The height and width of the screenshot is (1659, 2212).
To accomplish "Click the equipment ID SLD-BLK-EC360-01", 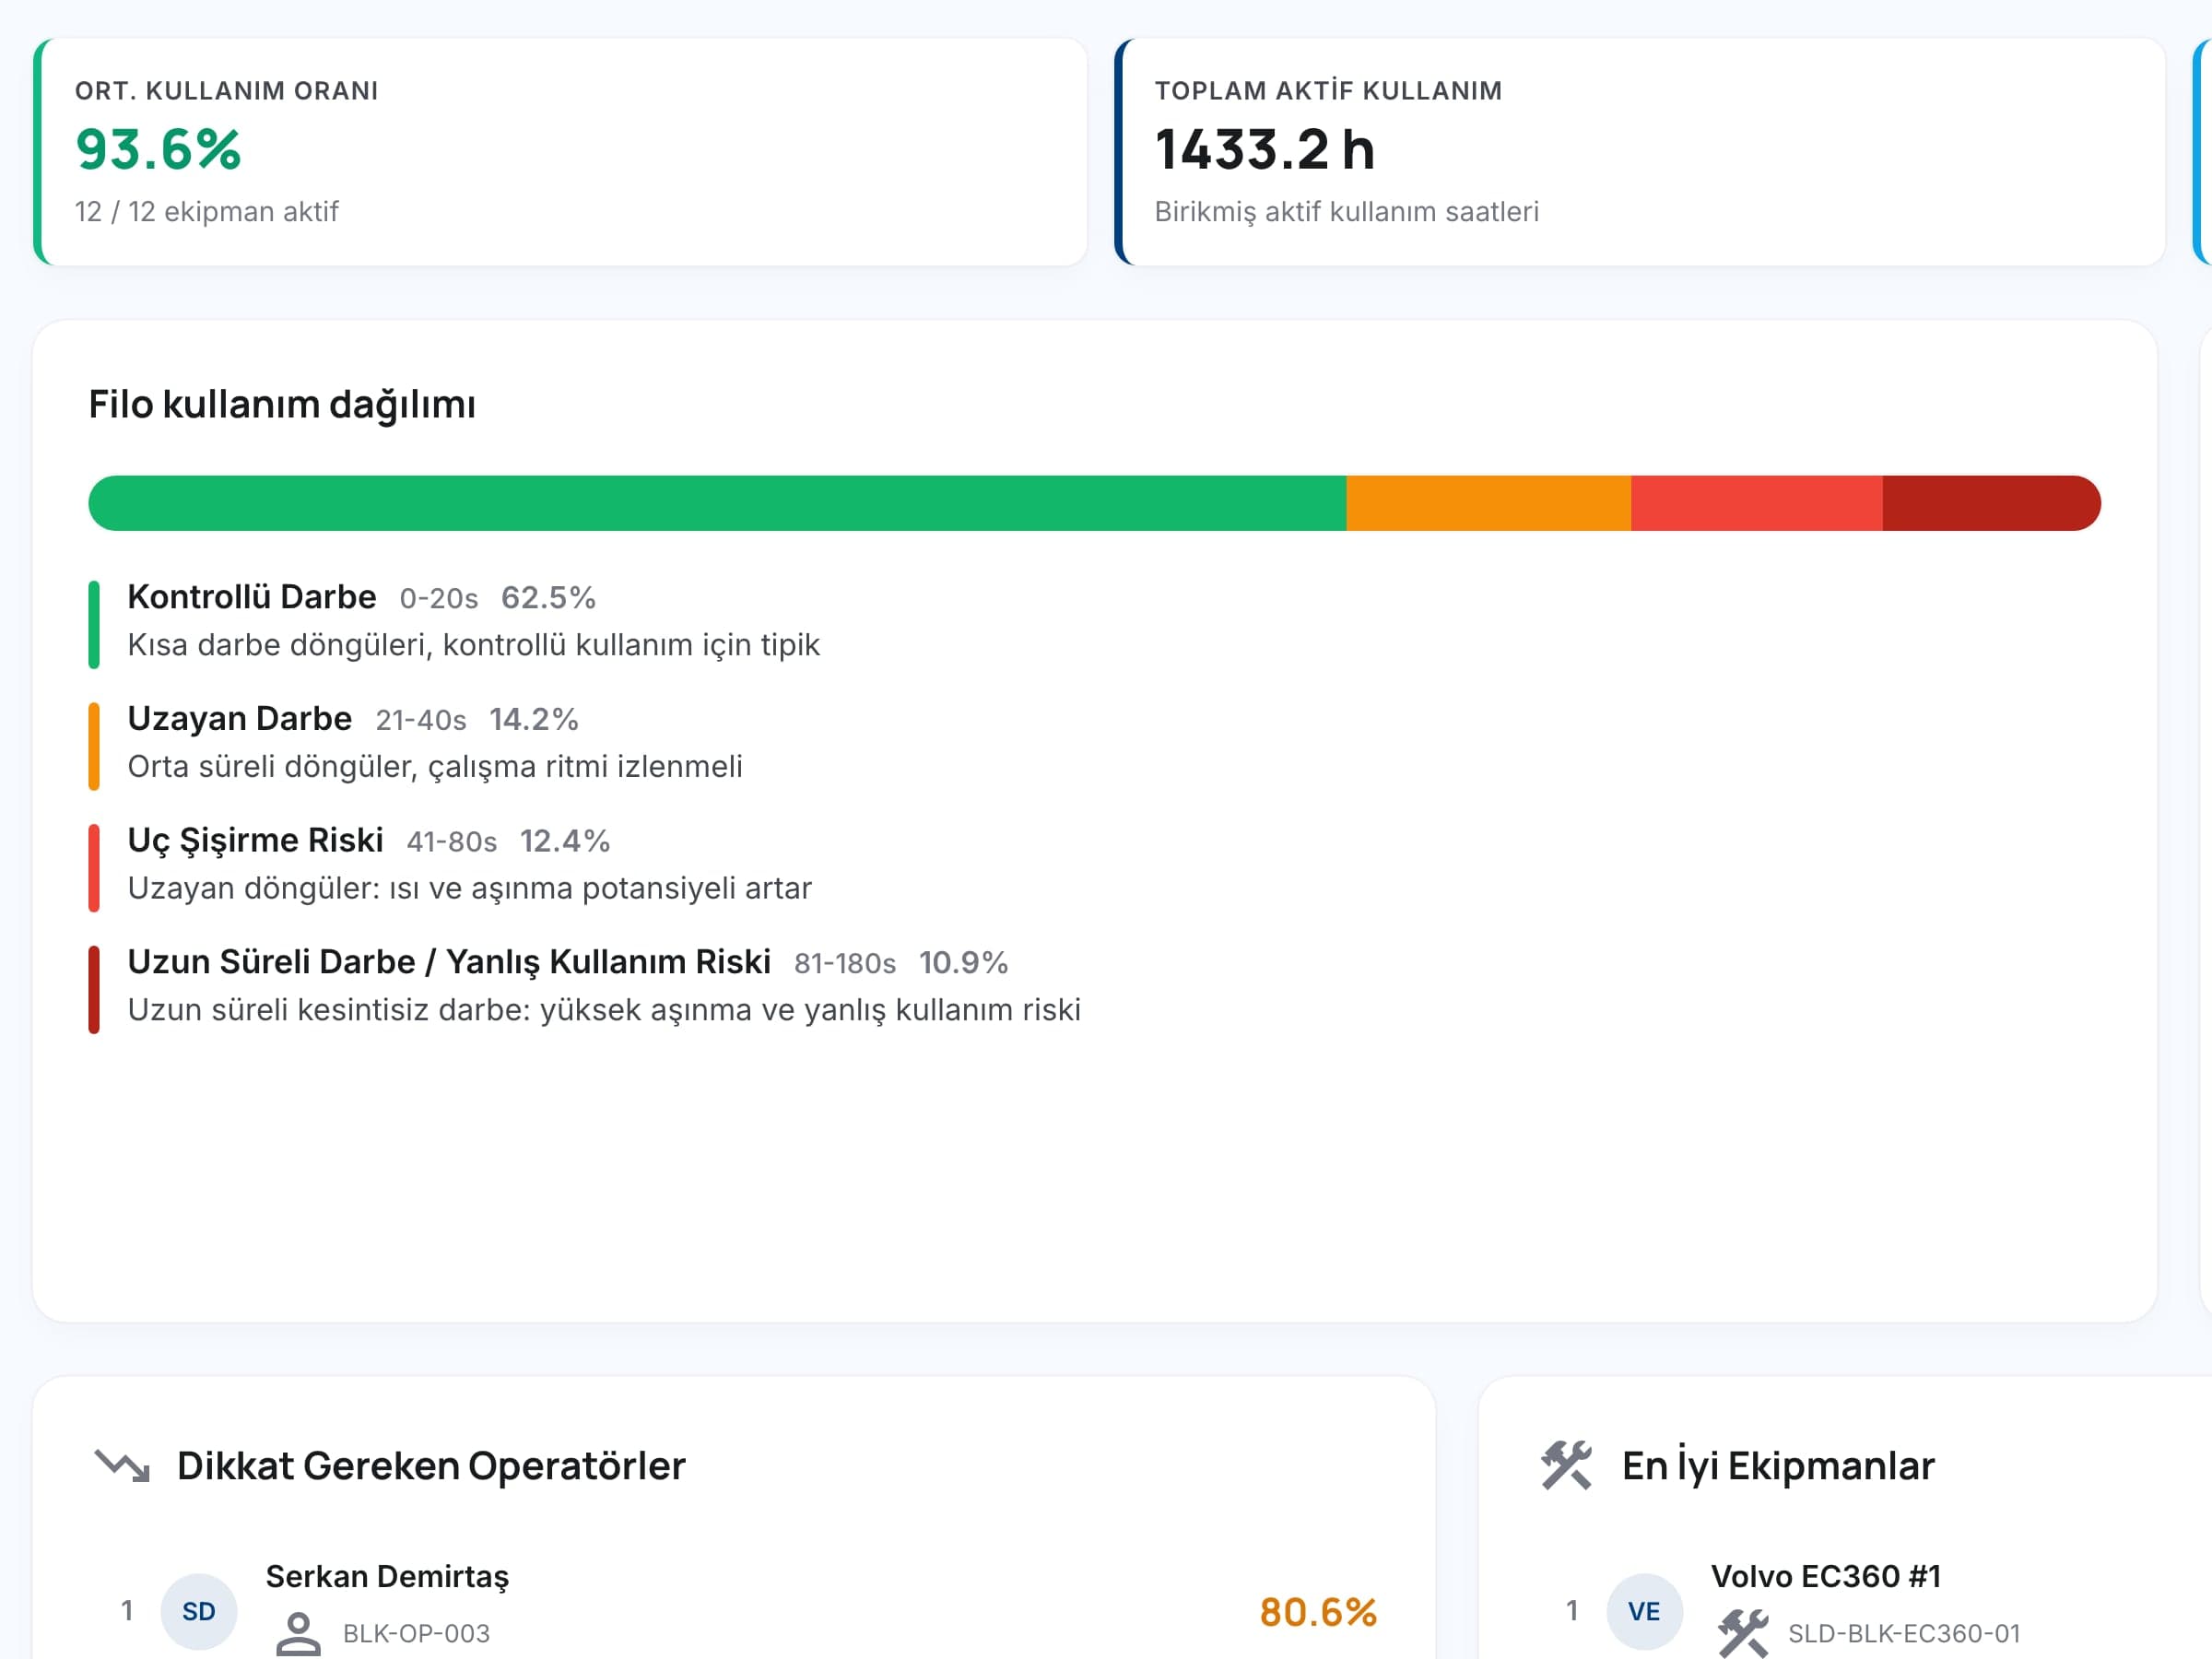I will coord(1904,1634).
